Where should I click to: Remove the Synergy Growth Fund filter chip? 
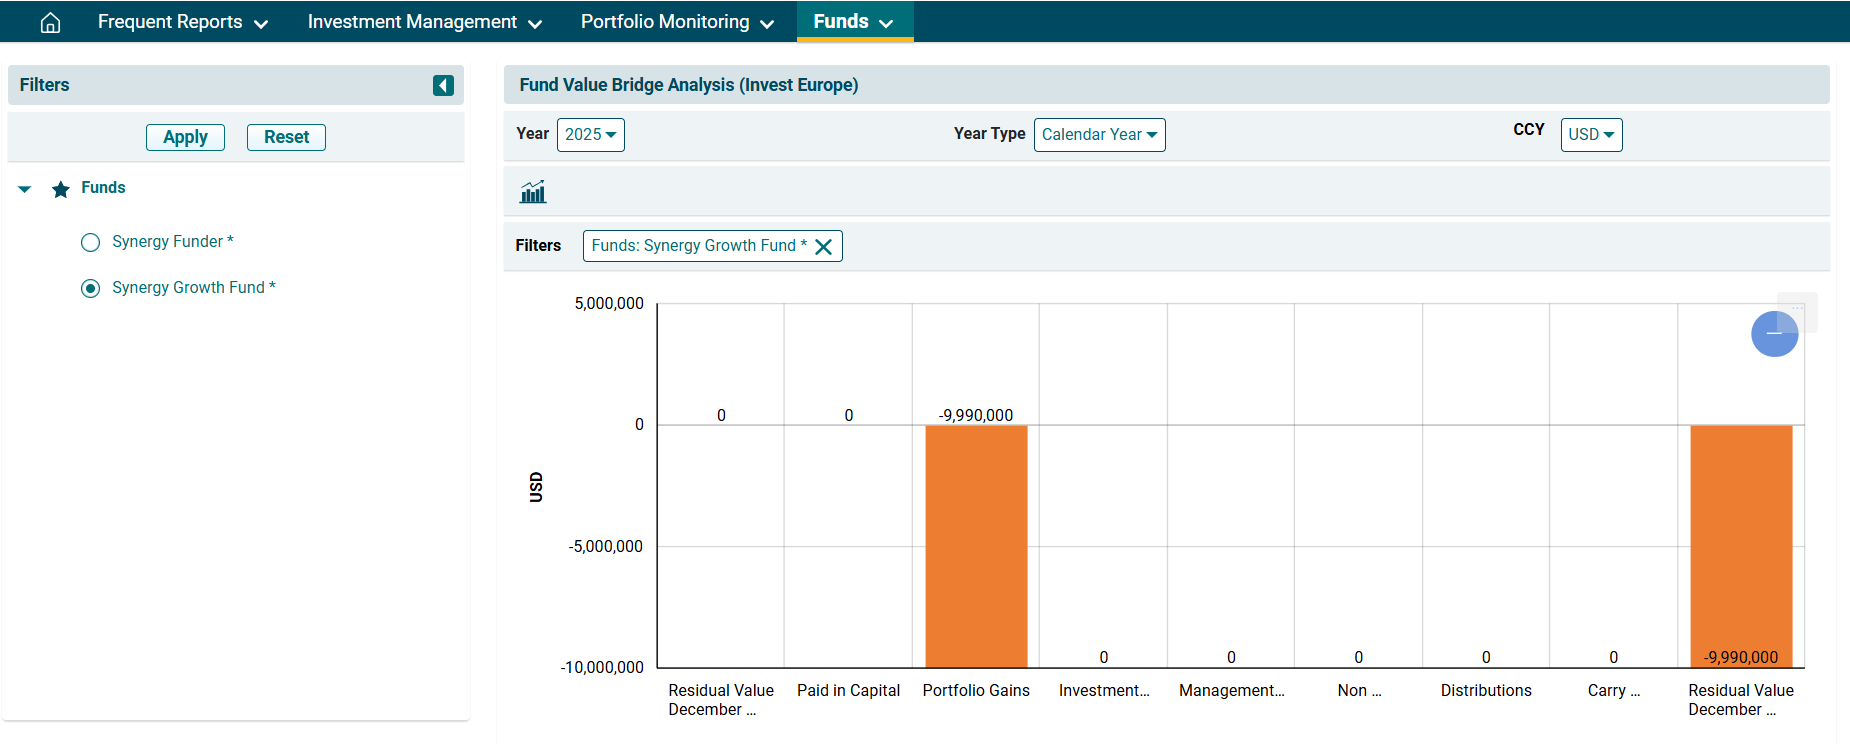click(x=824, y=247)
